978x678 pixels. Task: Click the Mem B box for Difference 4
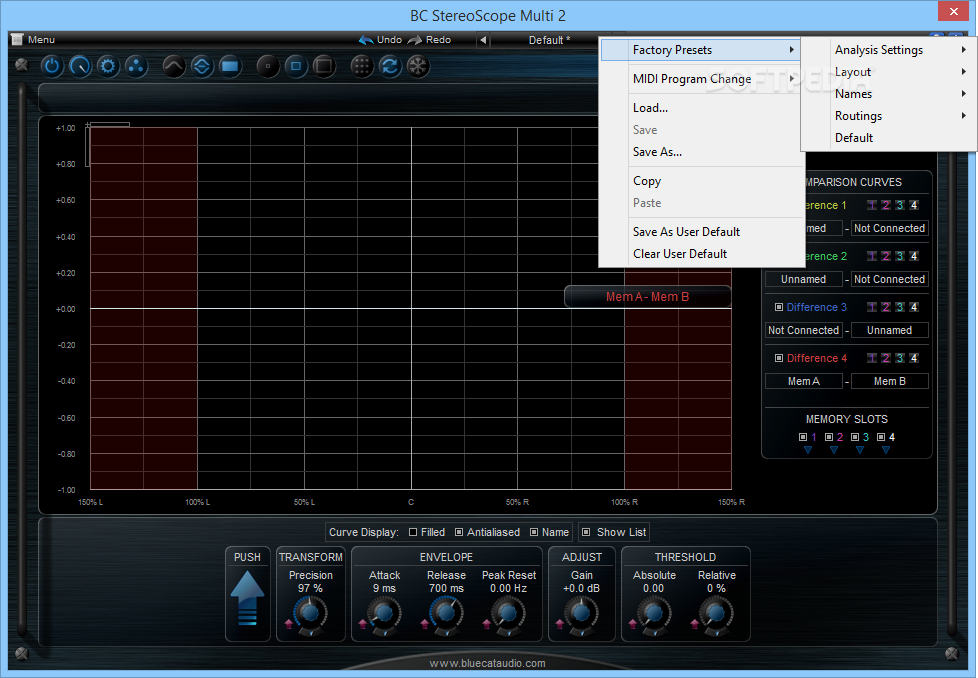pos(889,381)
